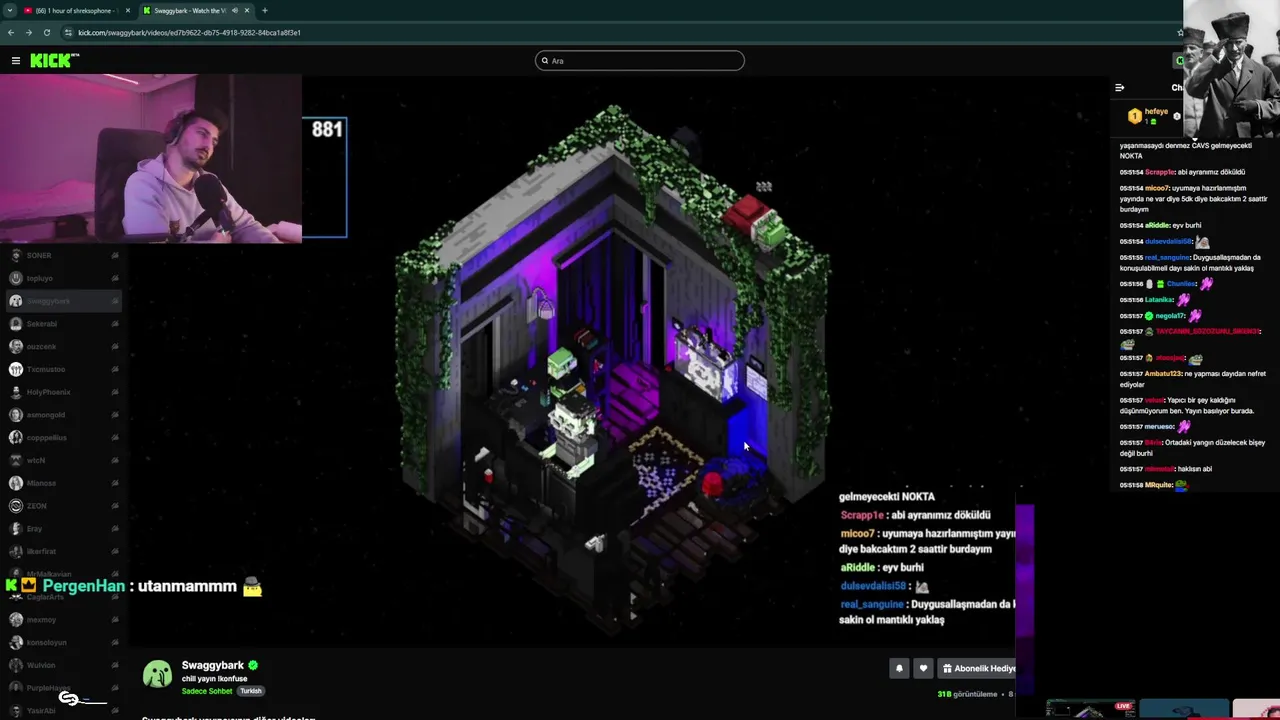This screenshot has width=1280, height=720.
Task: Click the offline icon beside SONER
Action: click(x=115, y=255)
